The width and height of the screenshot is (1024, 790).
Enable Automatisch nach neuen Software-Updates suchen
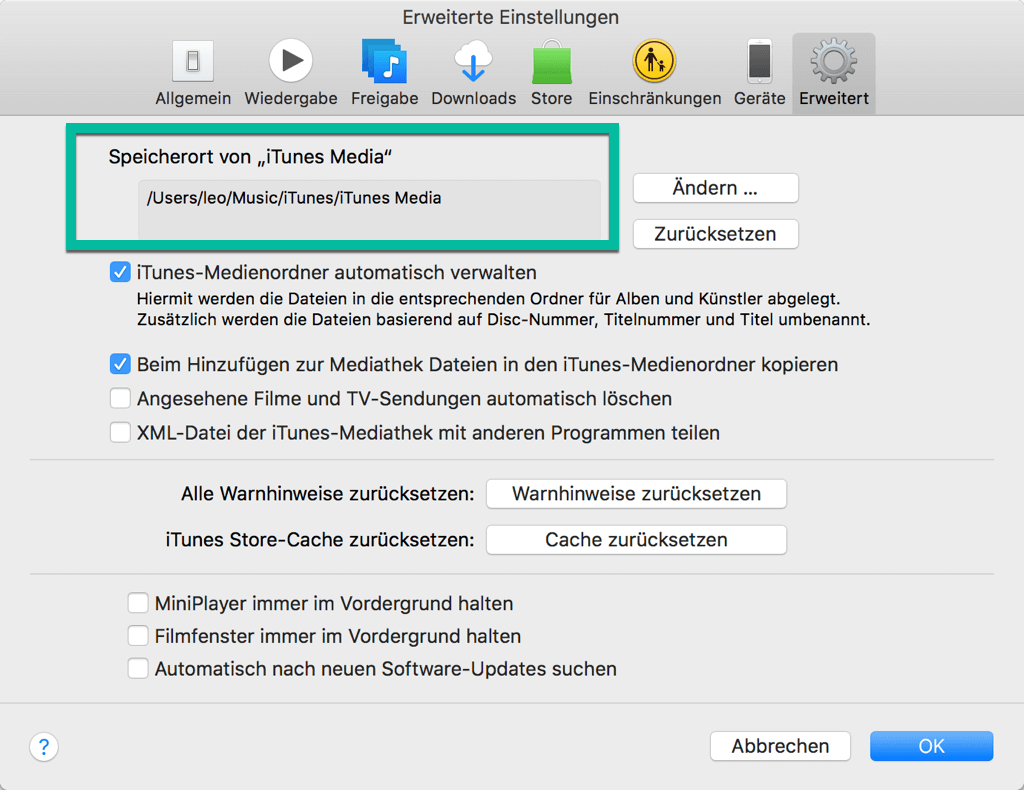(138, 669)
